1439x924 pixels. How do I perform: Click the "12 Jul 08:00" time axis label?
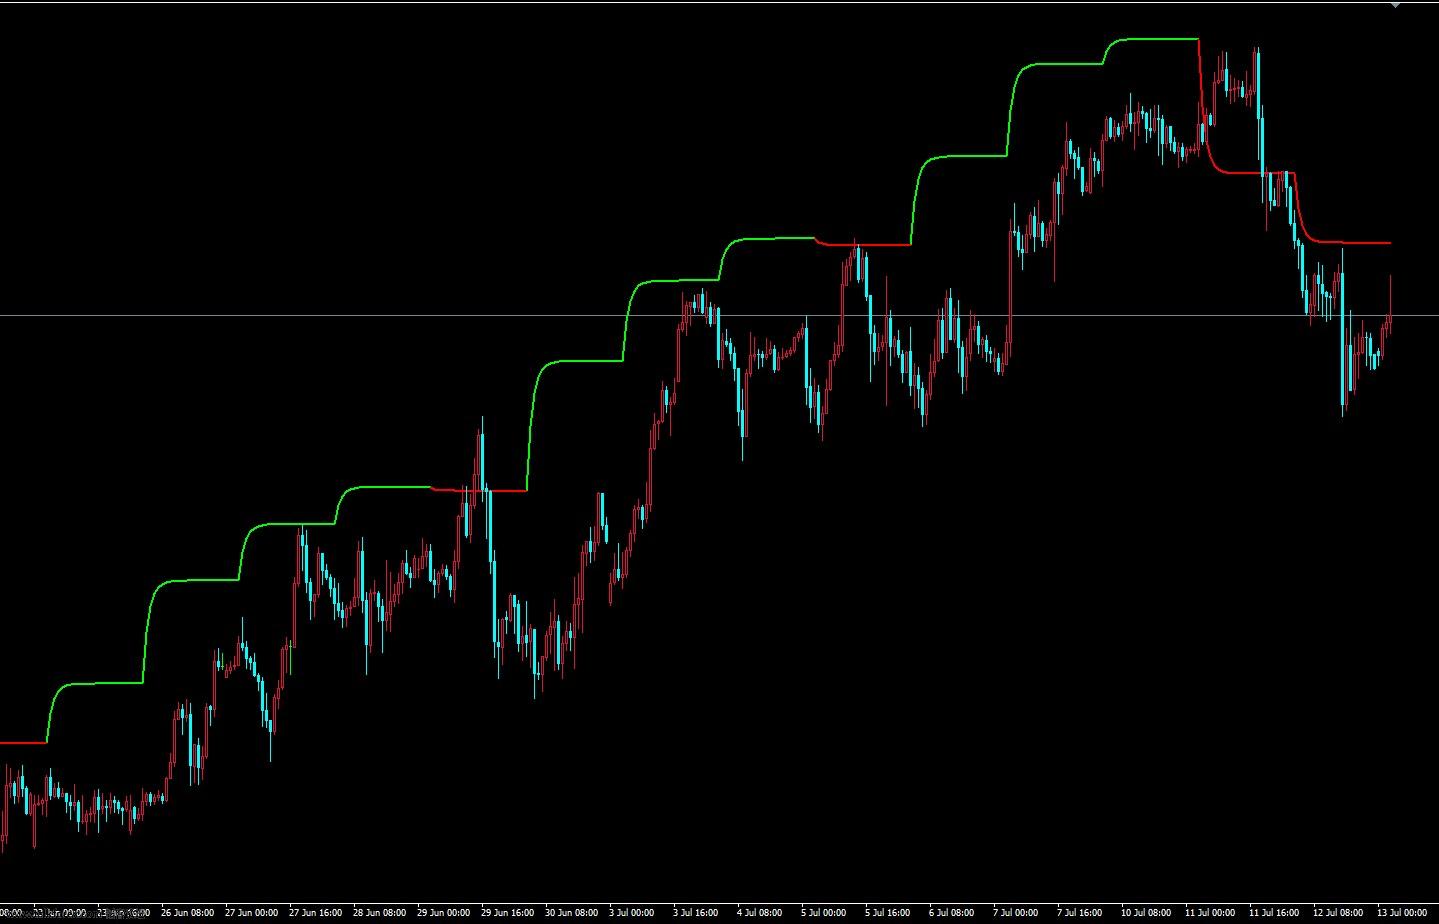point(1339,912)
